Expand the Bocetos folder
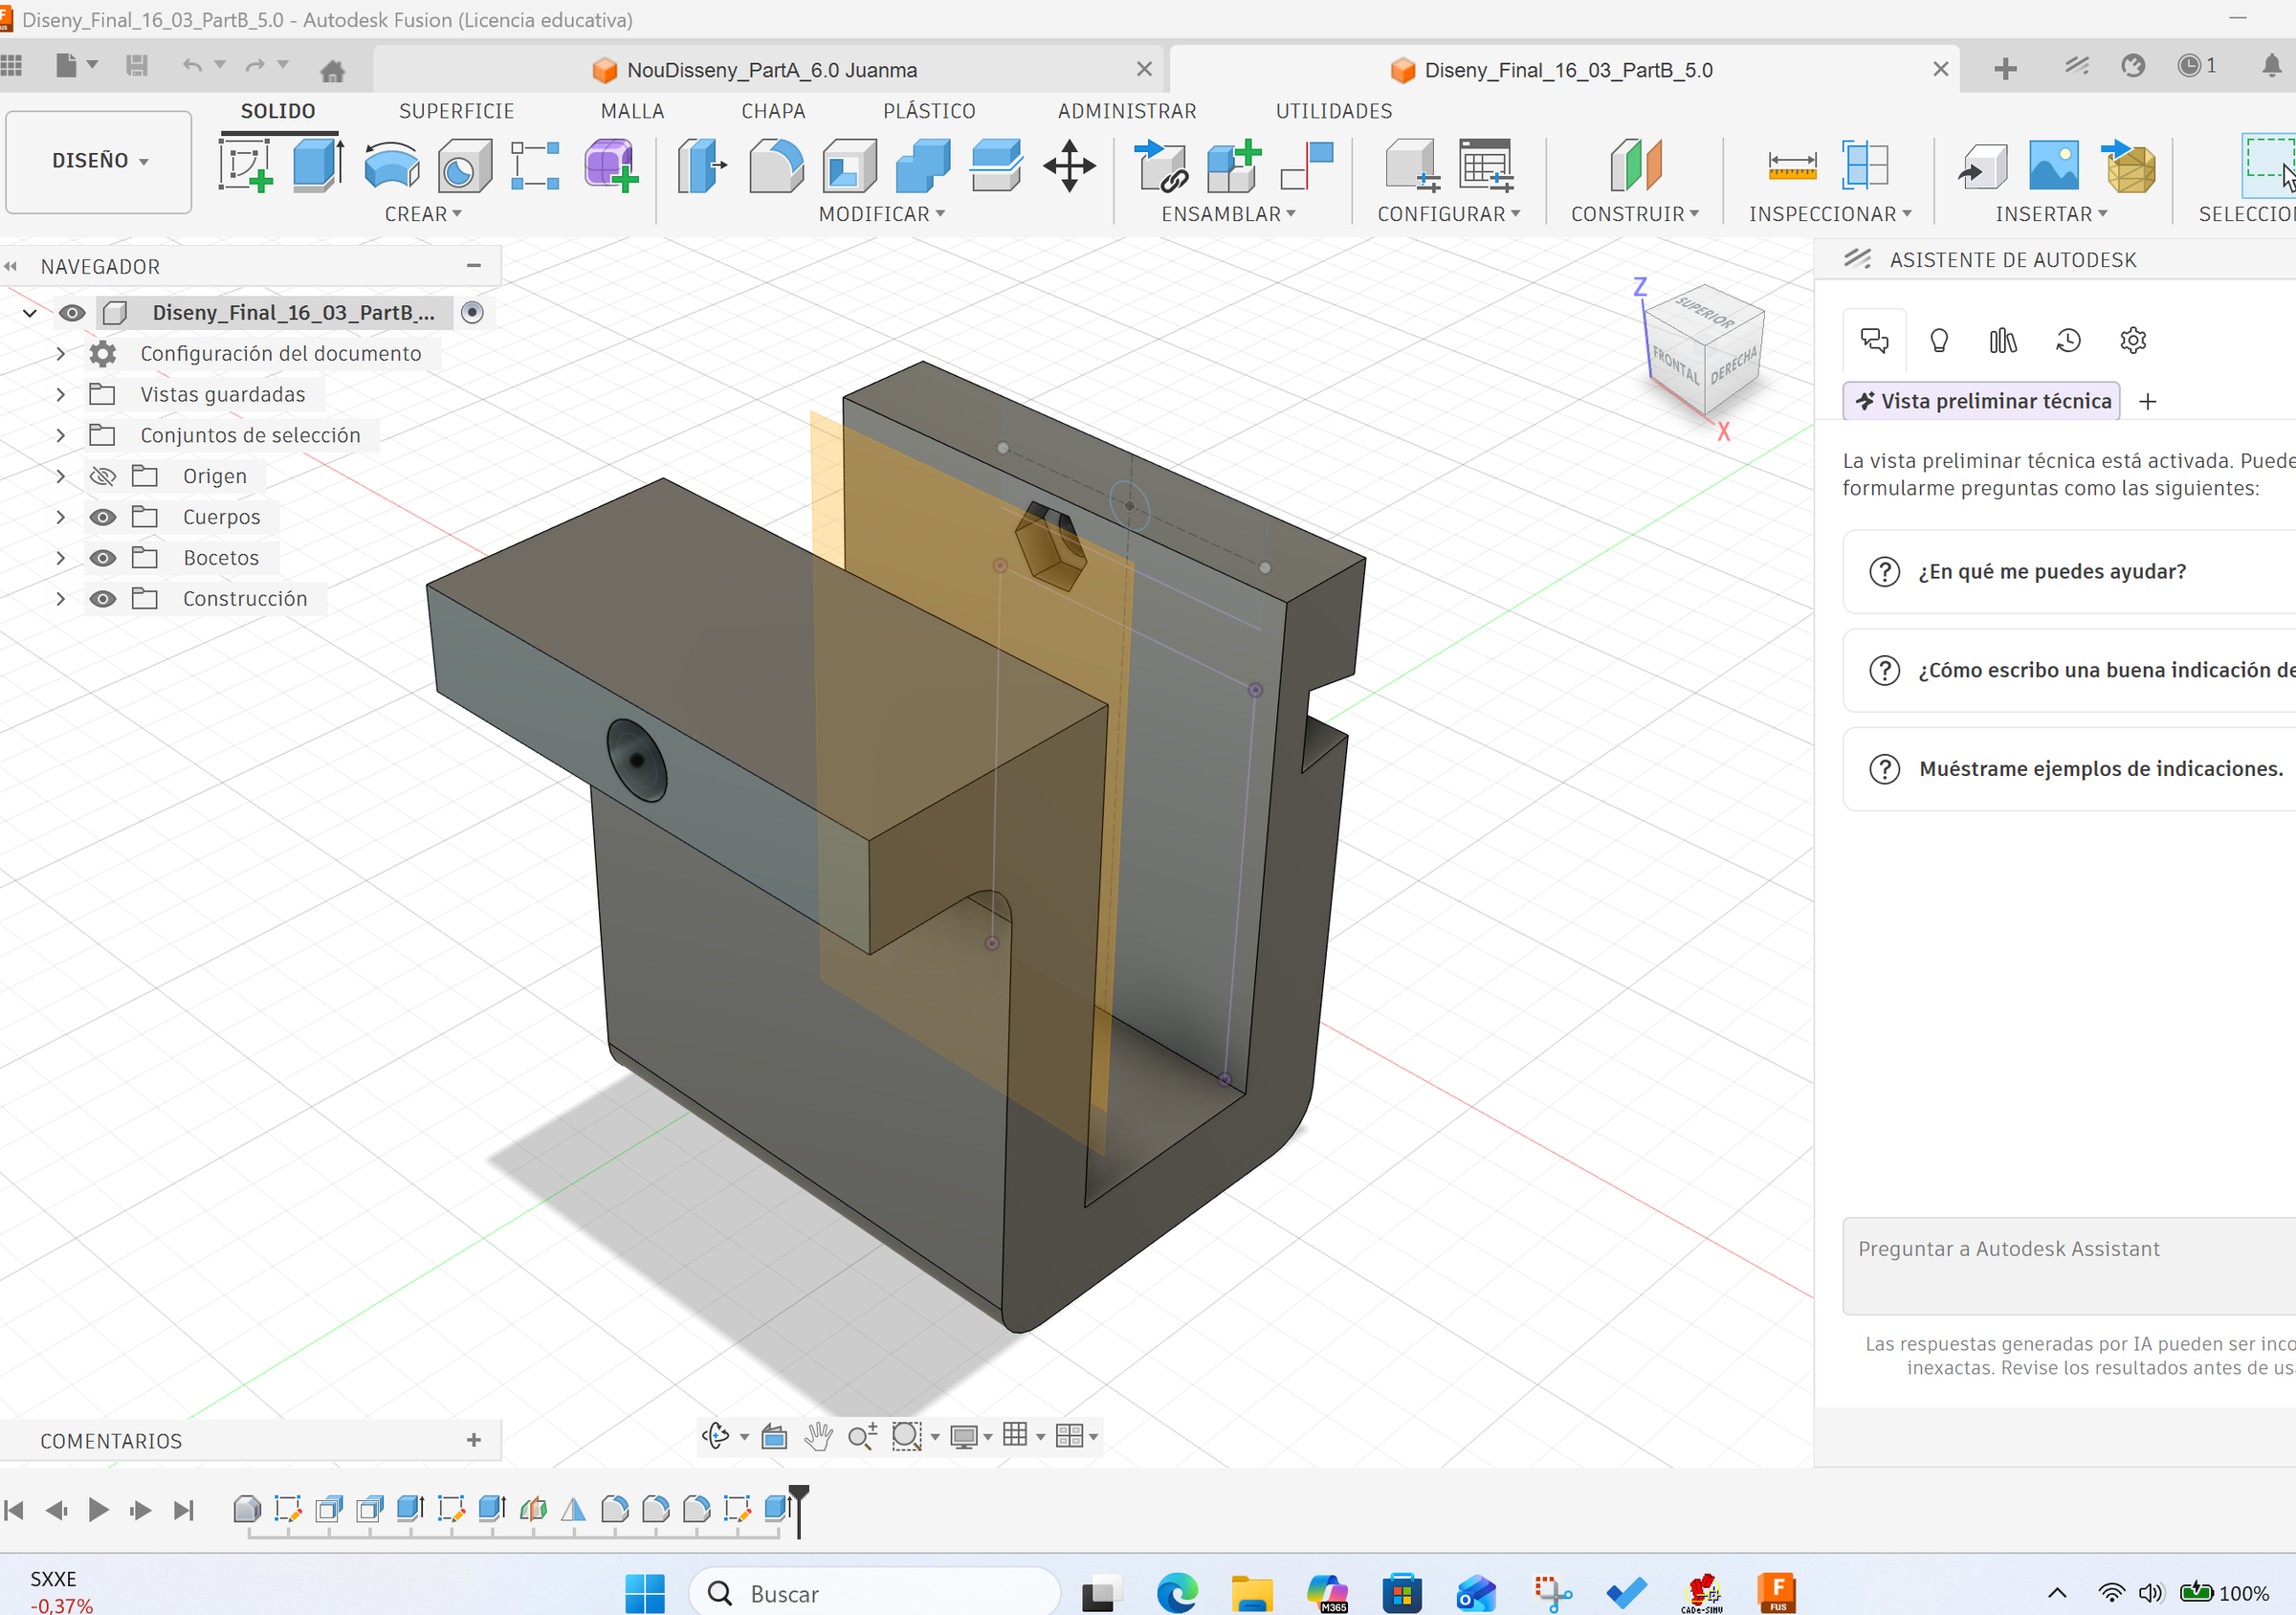 (x=61, y=558)
